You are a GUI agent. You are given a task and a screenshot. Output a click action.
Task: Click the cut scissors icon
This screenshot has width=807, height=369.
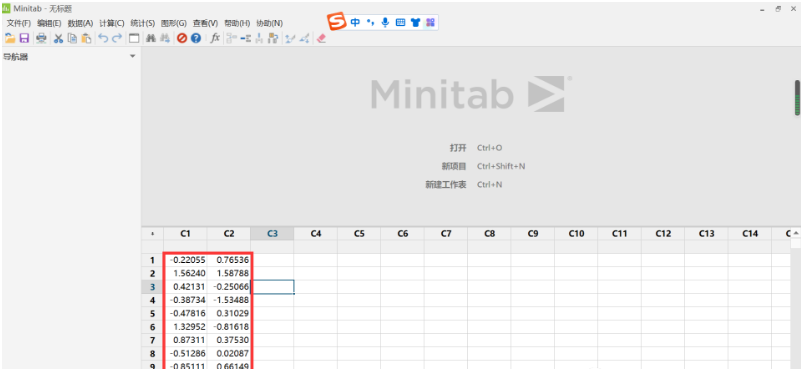pos(58,38)
